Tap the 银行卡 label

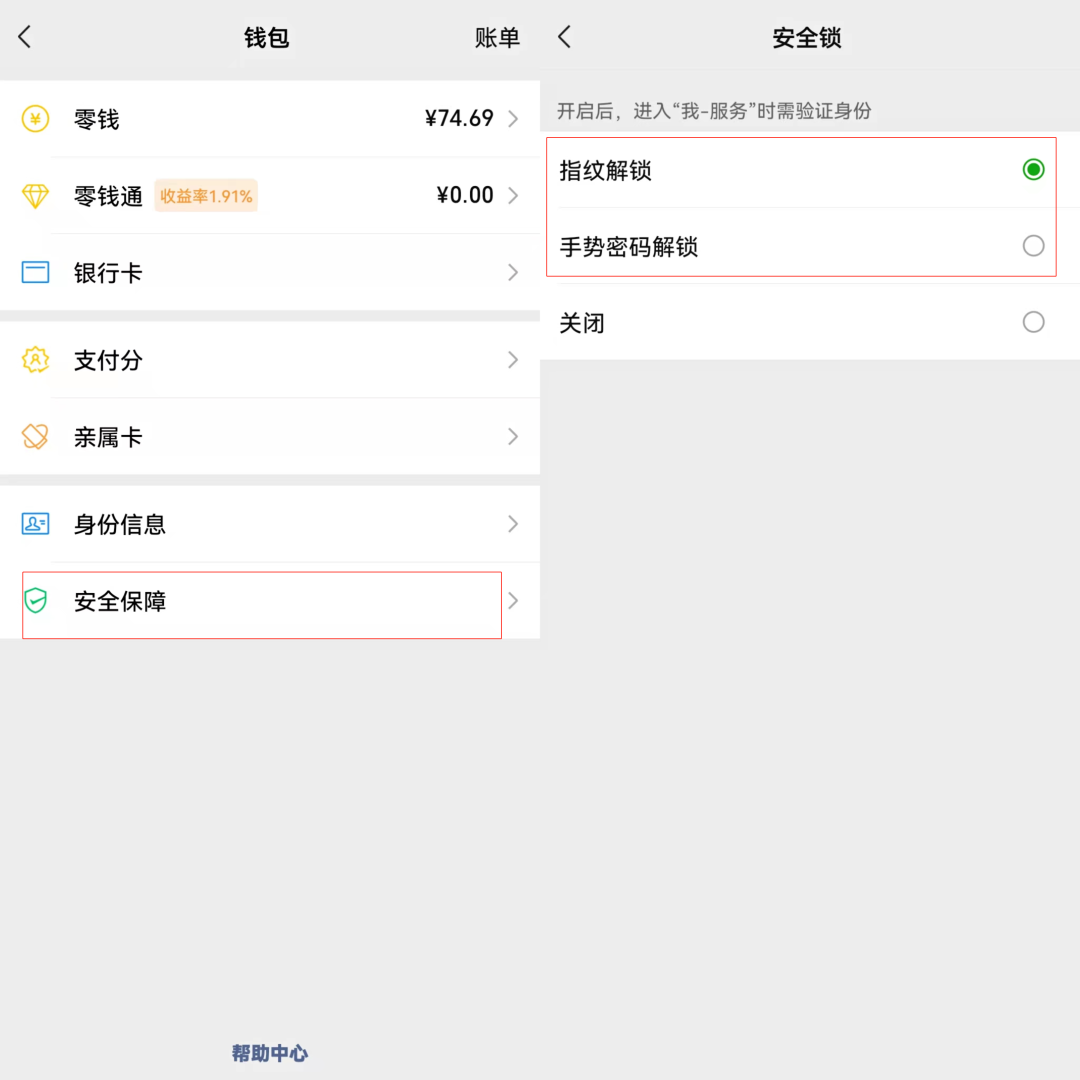click(108, 273)
